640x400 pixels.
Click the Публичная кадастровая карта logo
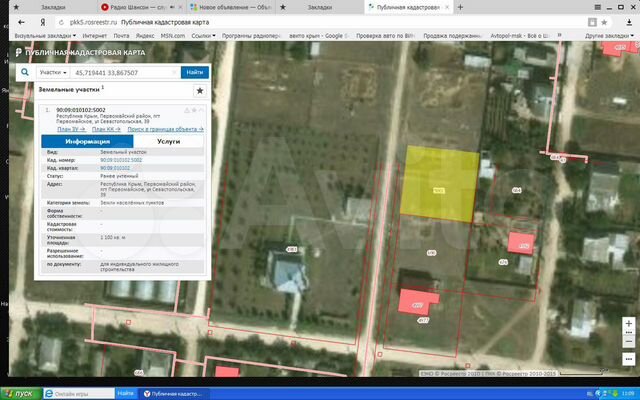(x=80, y=52)
